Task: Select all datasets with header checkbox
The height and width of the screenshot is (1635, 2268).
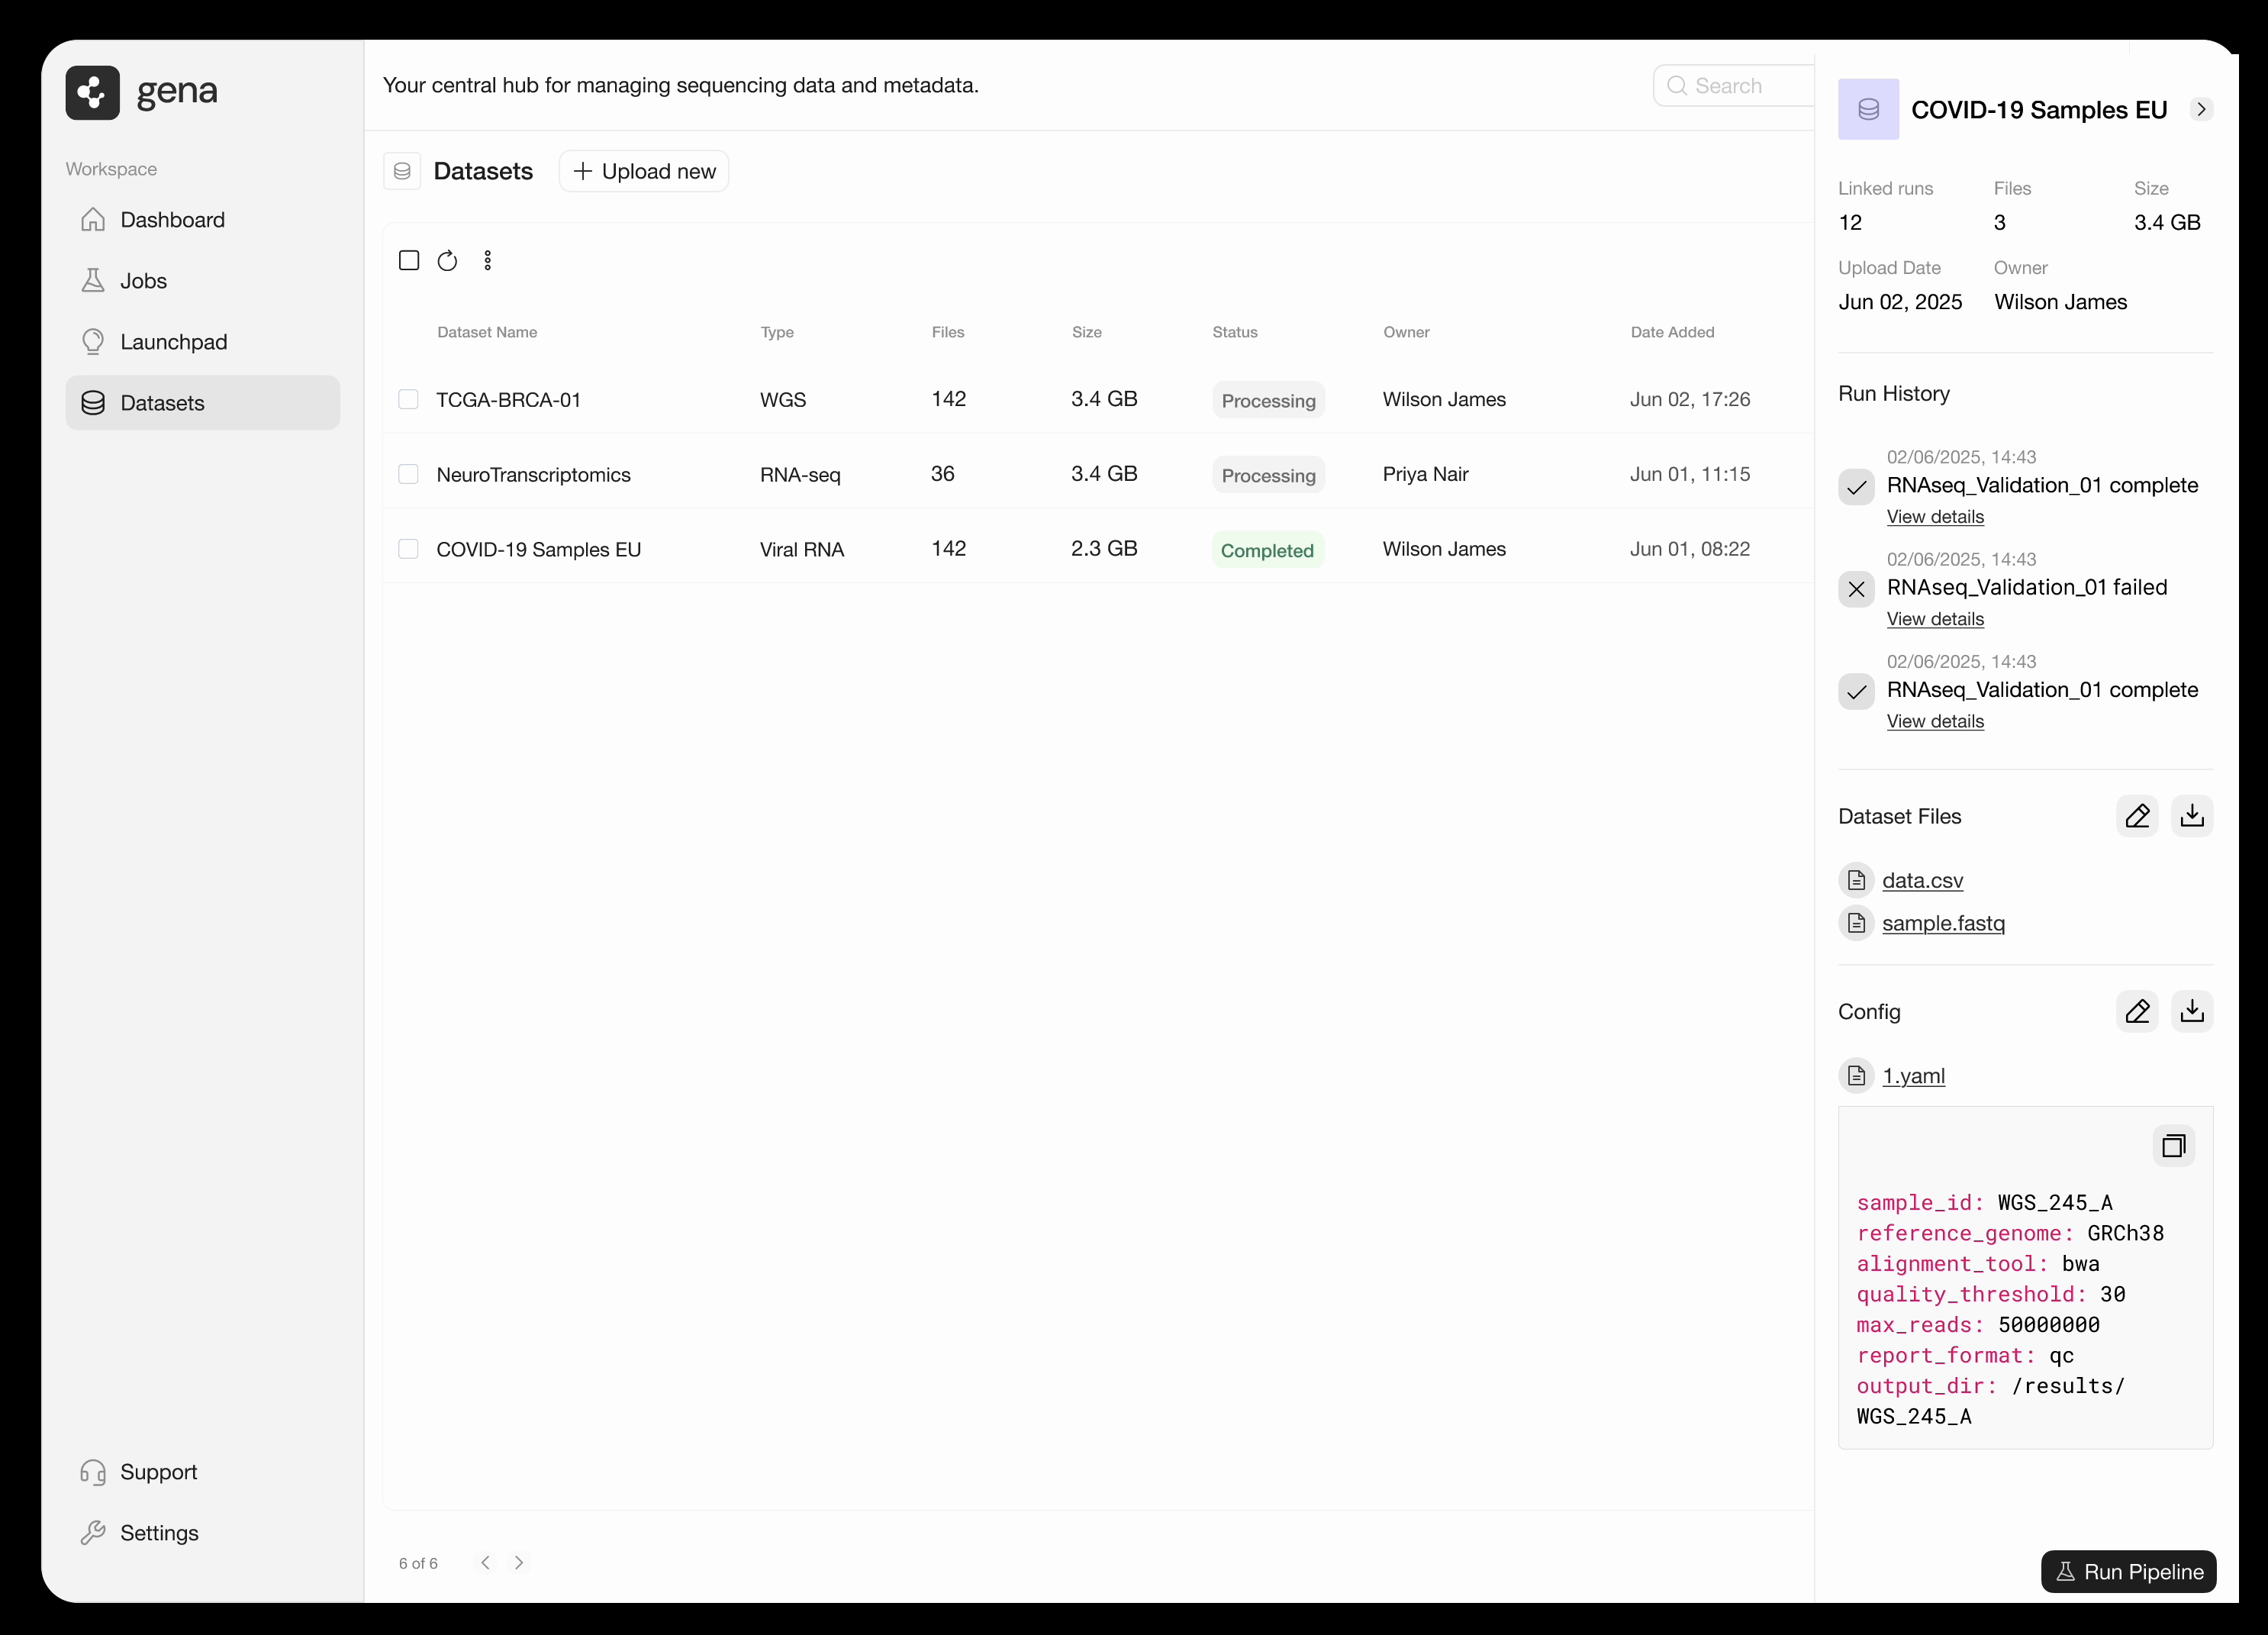Action: (408, 260)
